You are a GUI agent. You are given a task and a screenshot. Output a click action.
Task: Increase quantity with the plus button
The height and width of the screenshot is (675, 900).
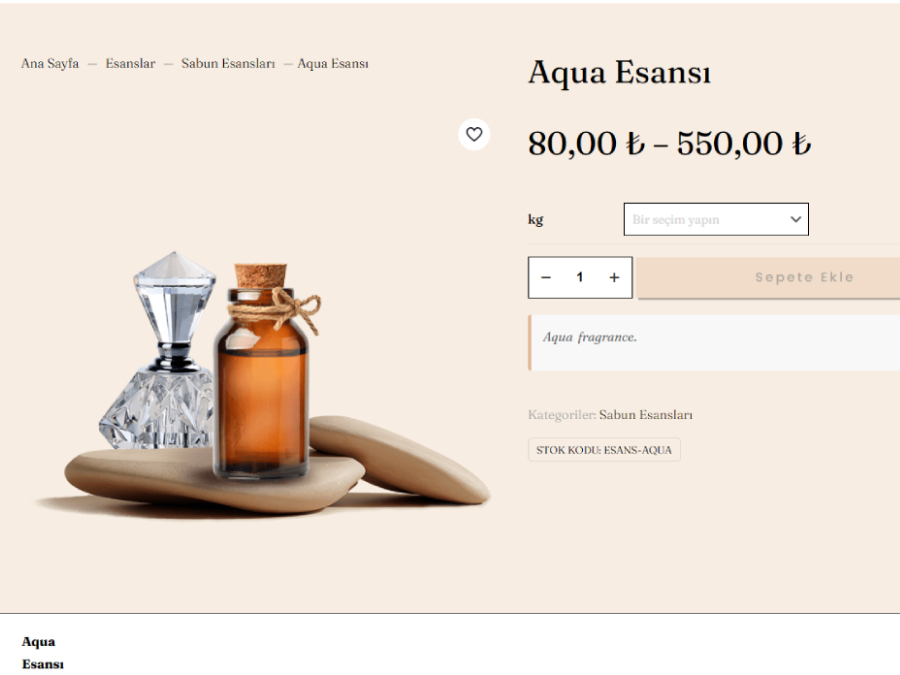click(x=614, y=278)
